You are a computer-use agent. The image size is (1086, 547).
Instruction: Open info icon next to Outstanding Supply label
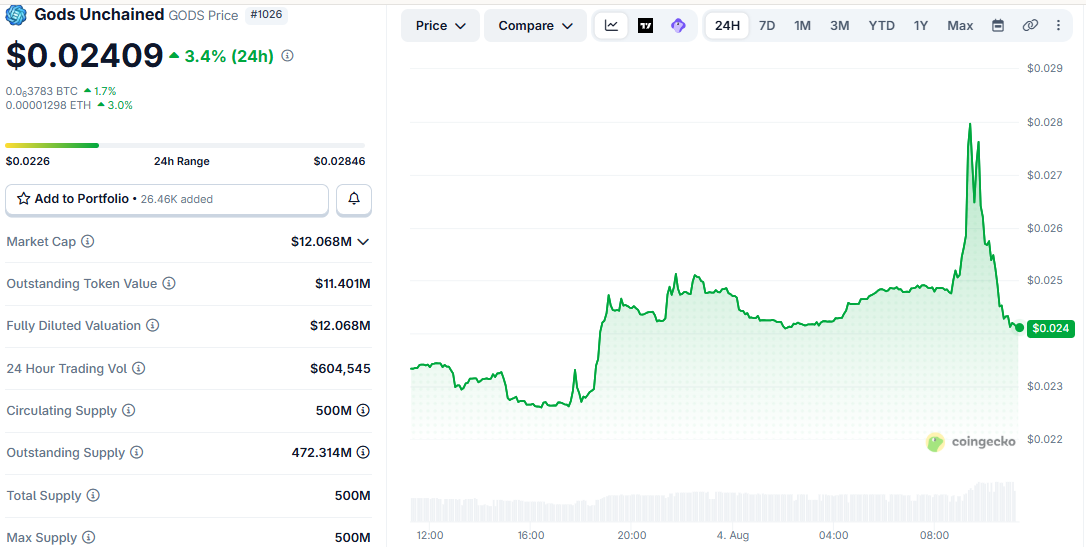point(137,453)
